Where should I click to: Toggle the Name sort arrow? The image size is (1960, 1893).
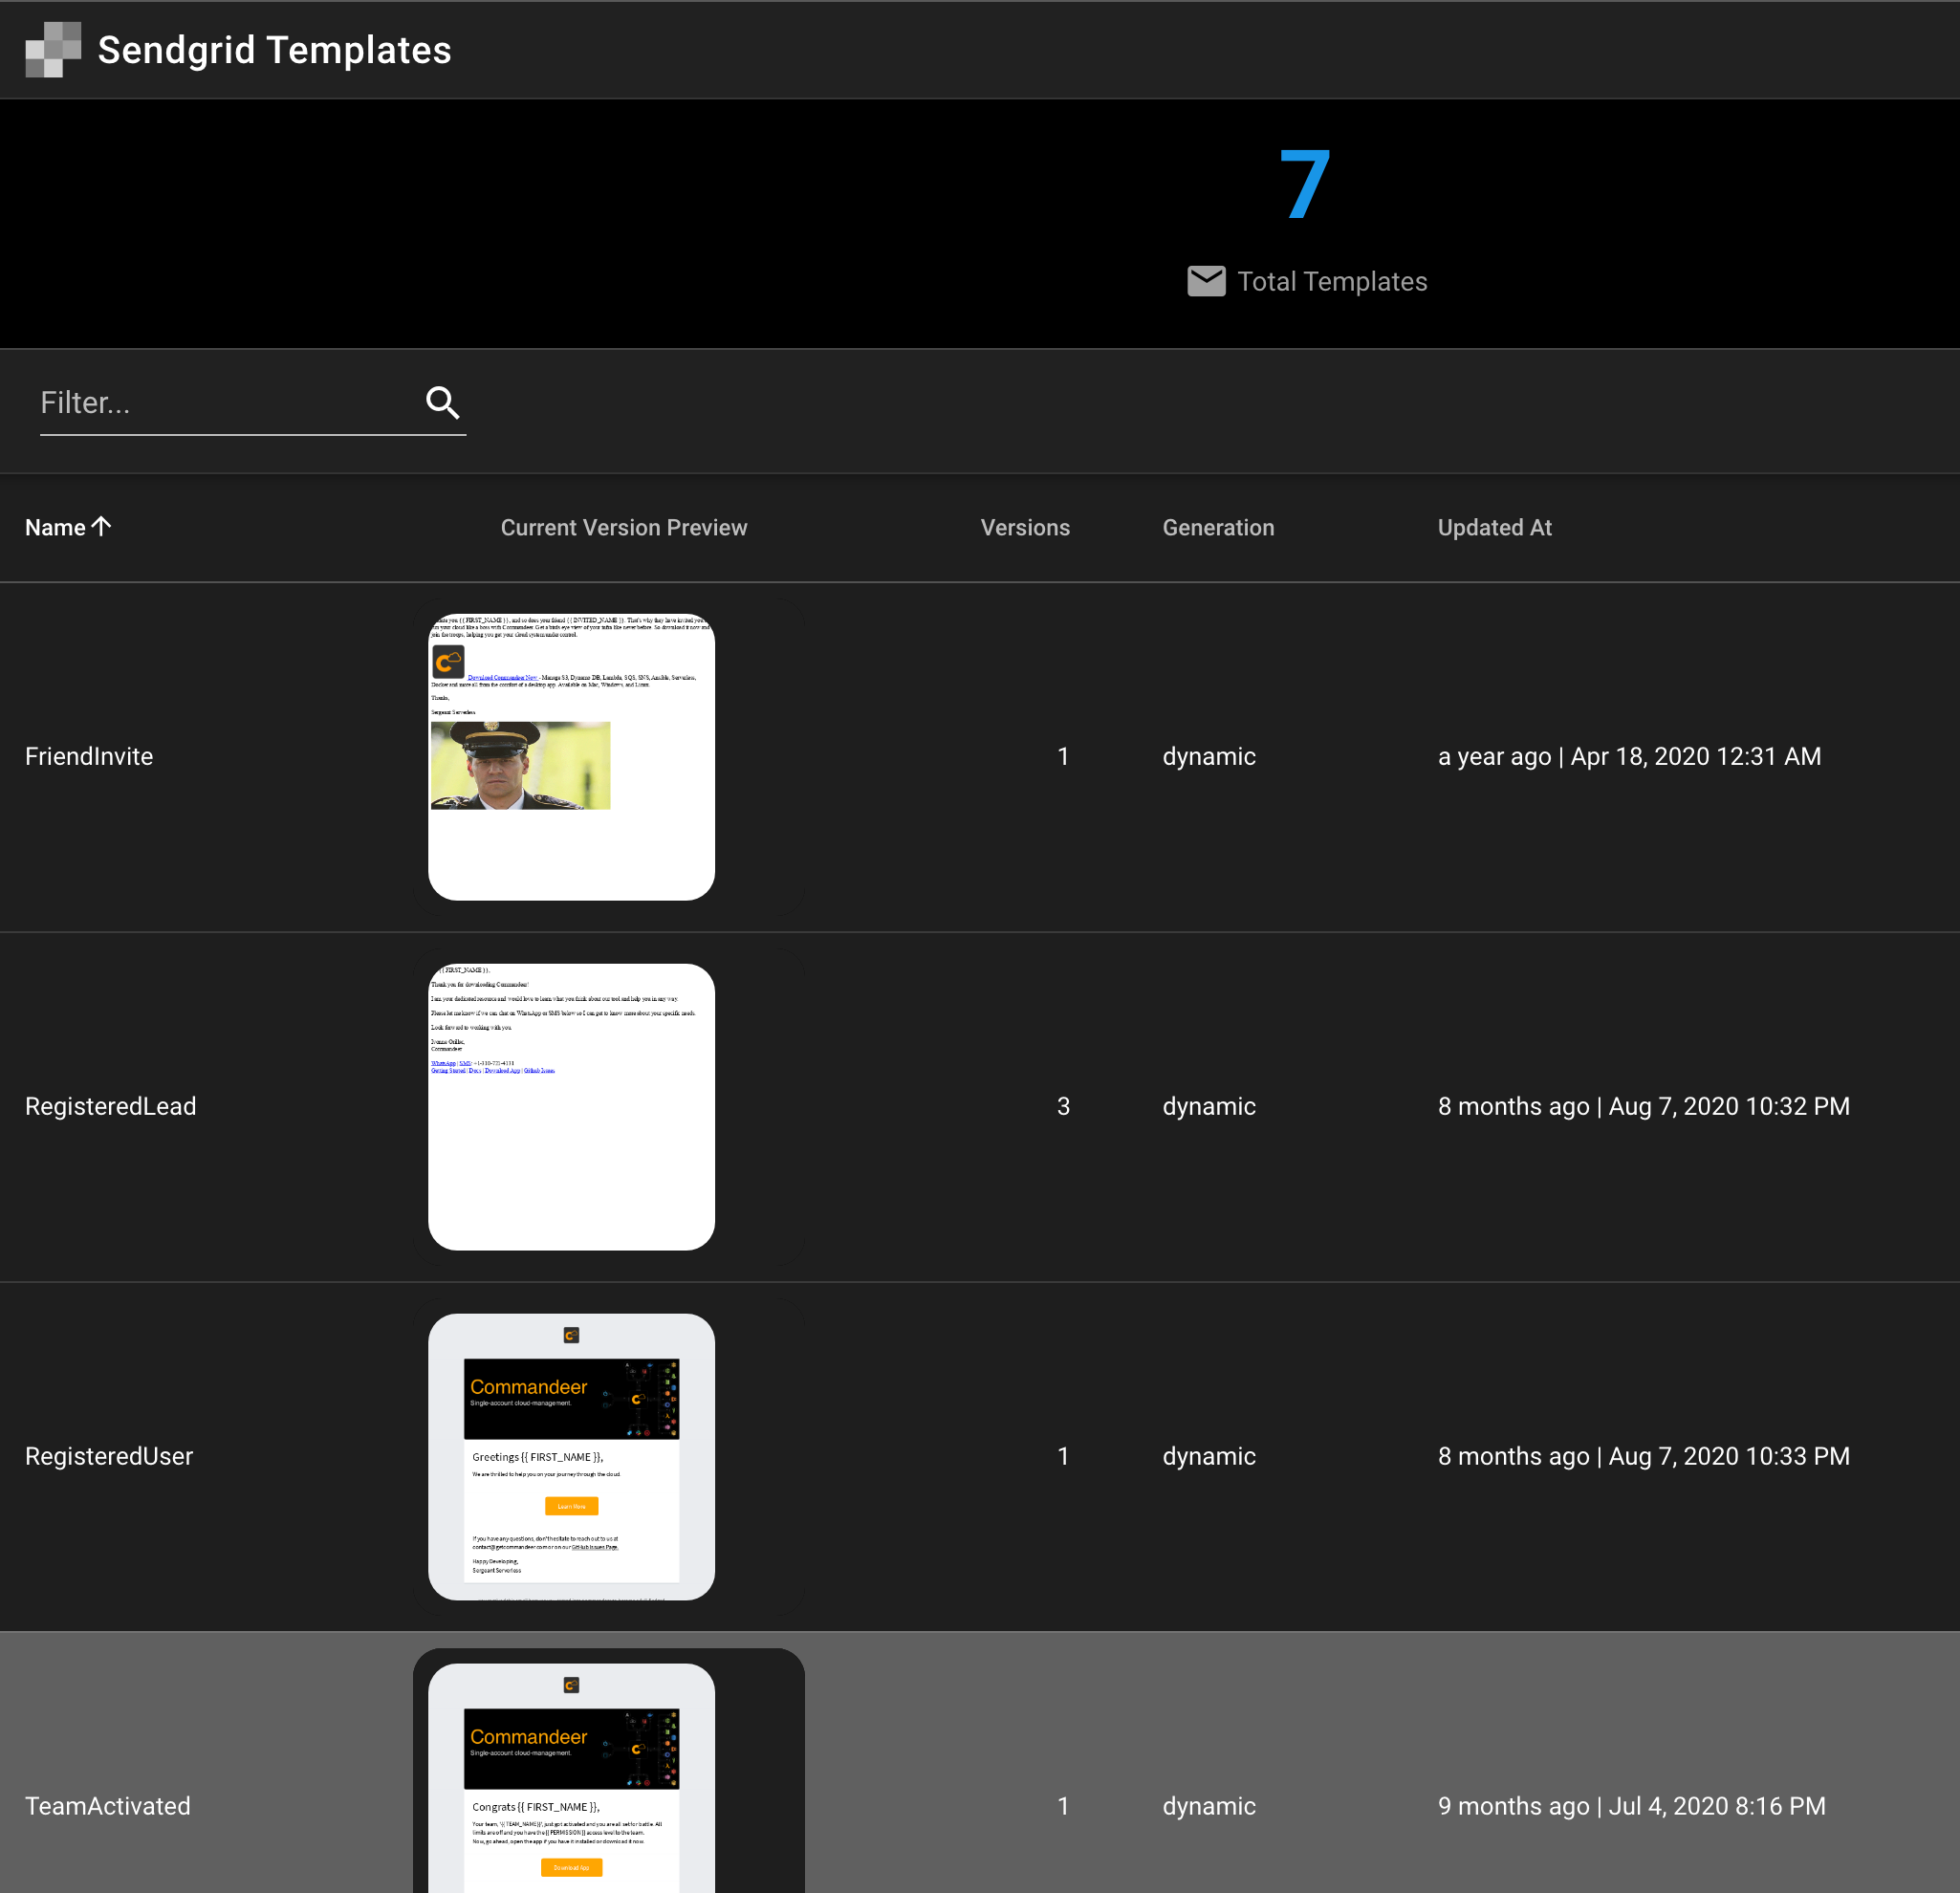[101, 526]
